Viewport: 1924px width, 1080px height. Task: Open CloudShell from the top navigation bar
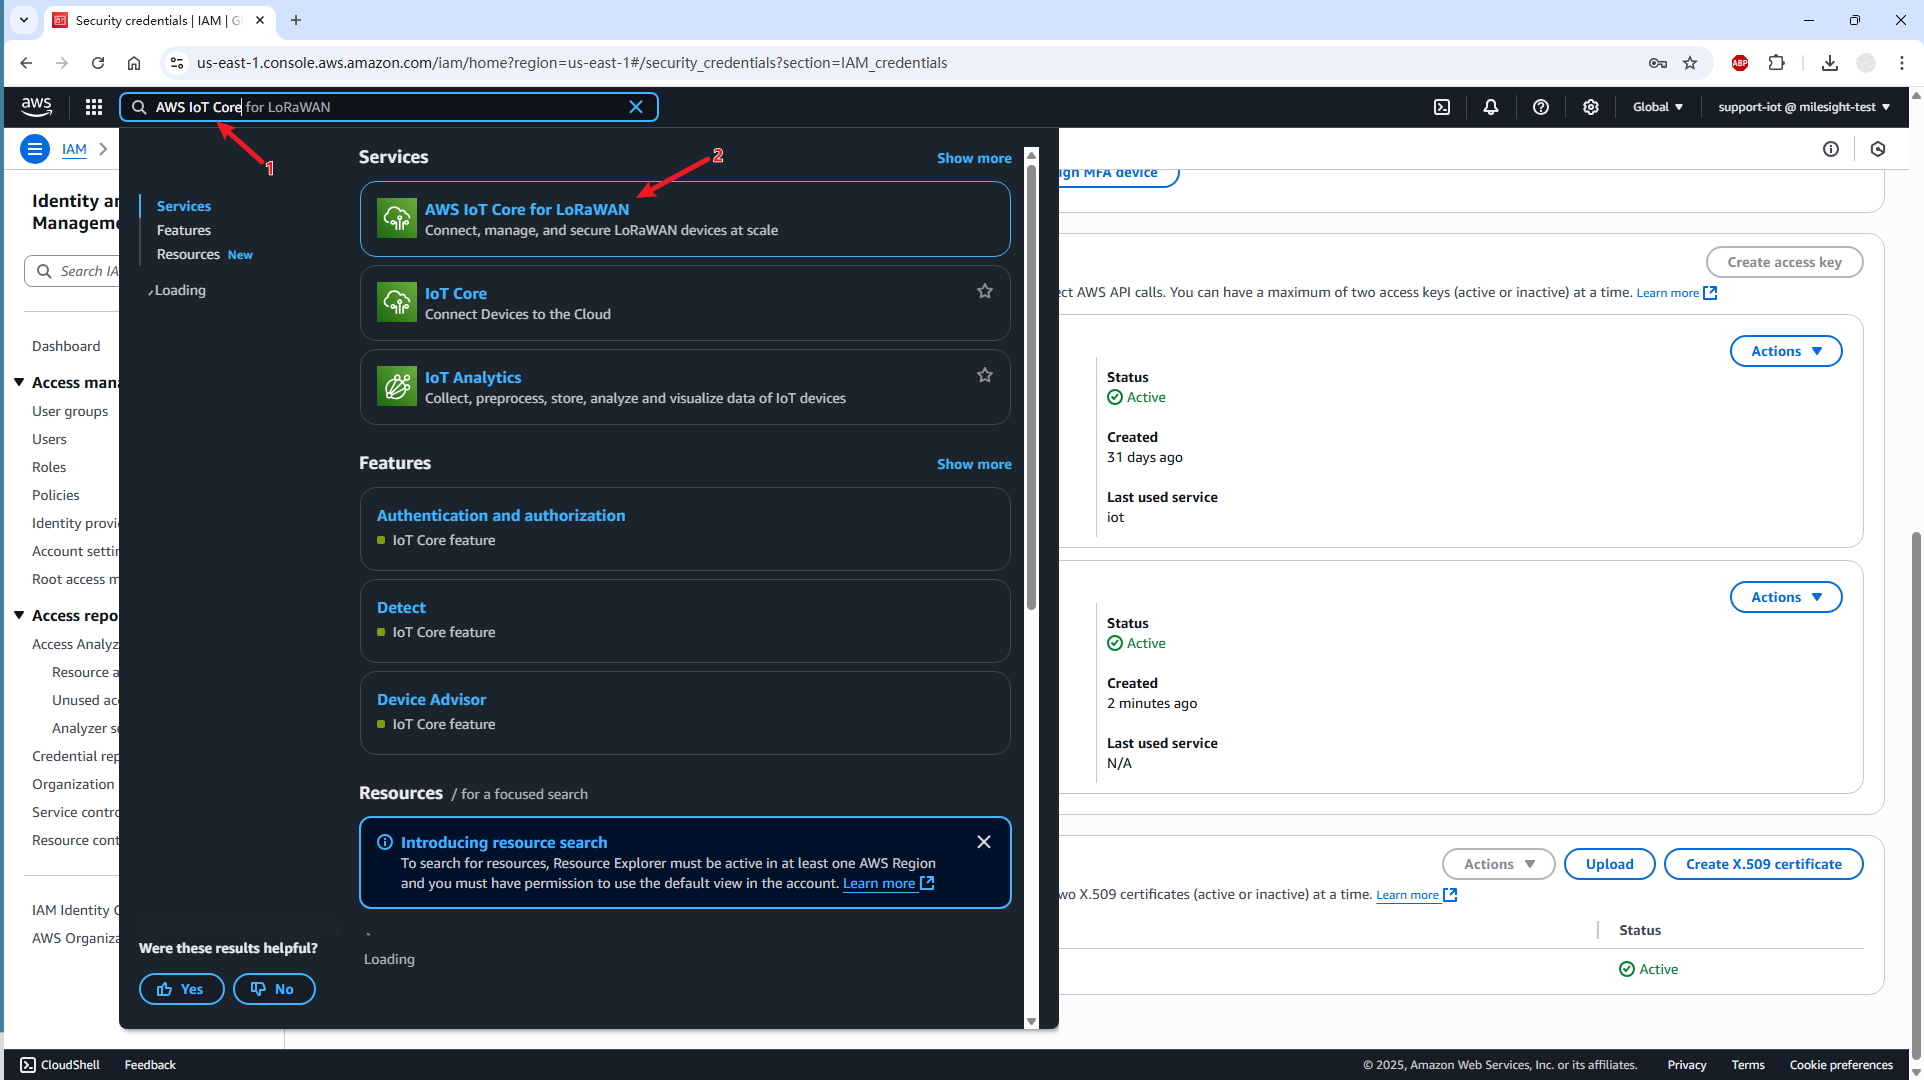pyautogui.click(x=1441, y=107)
